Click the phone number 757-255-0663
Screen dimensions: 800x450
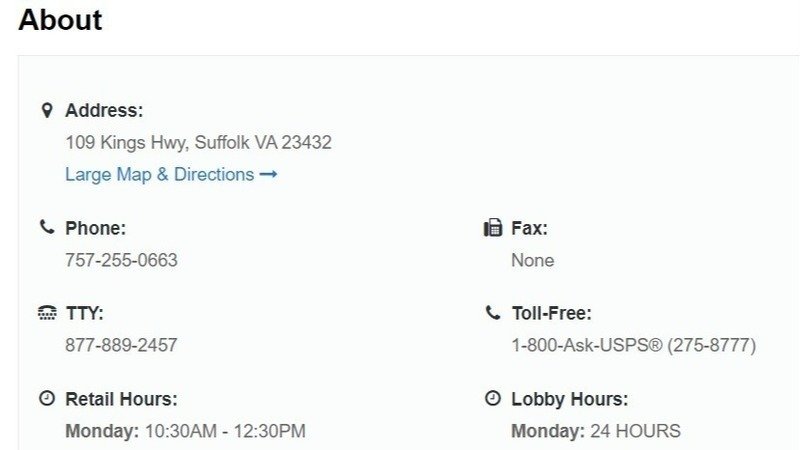[121, 261]
